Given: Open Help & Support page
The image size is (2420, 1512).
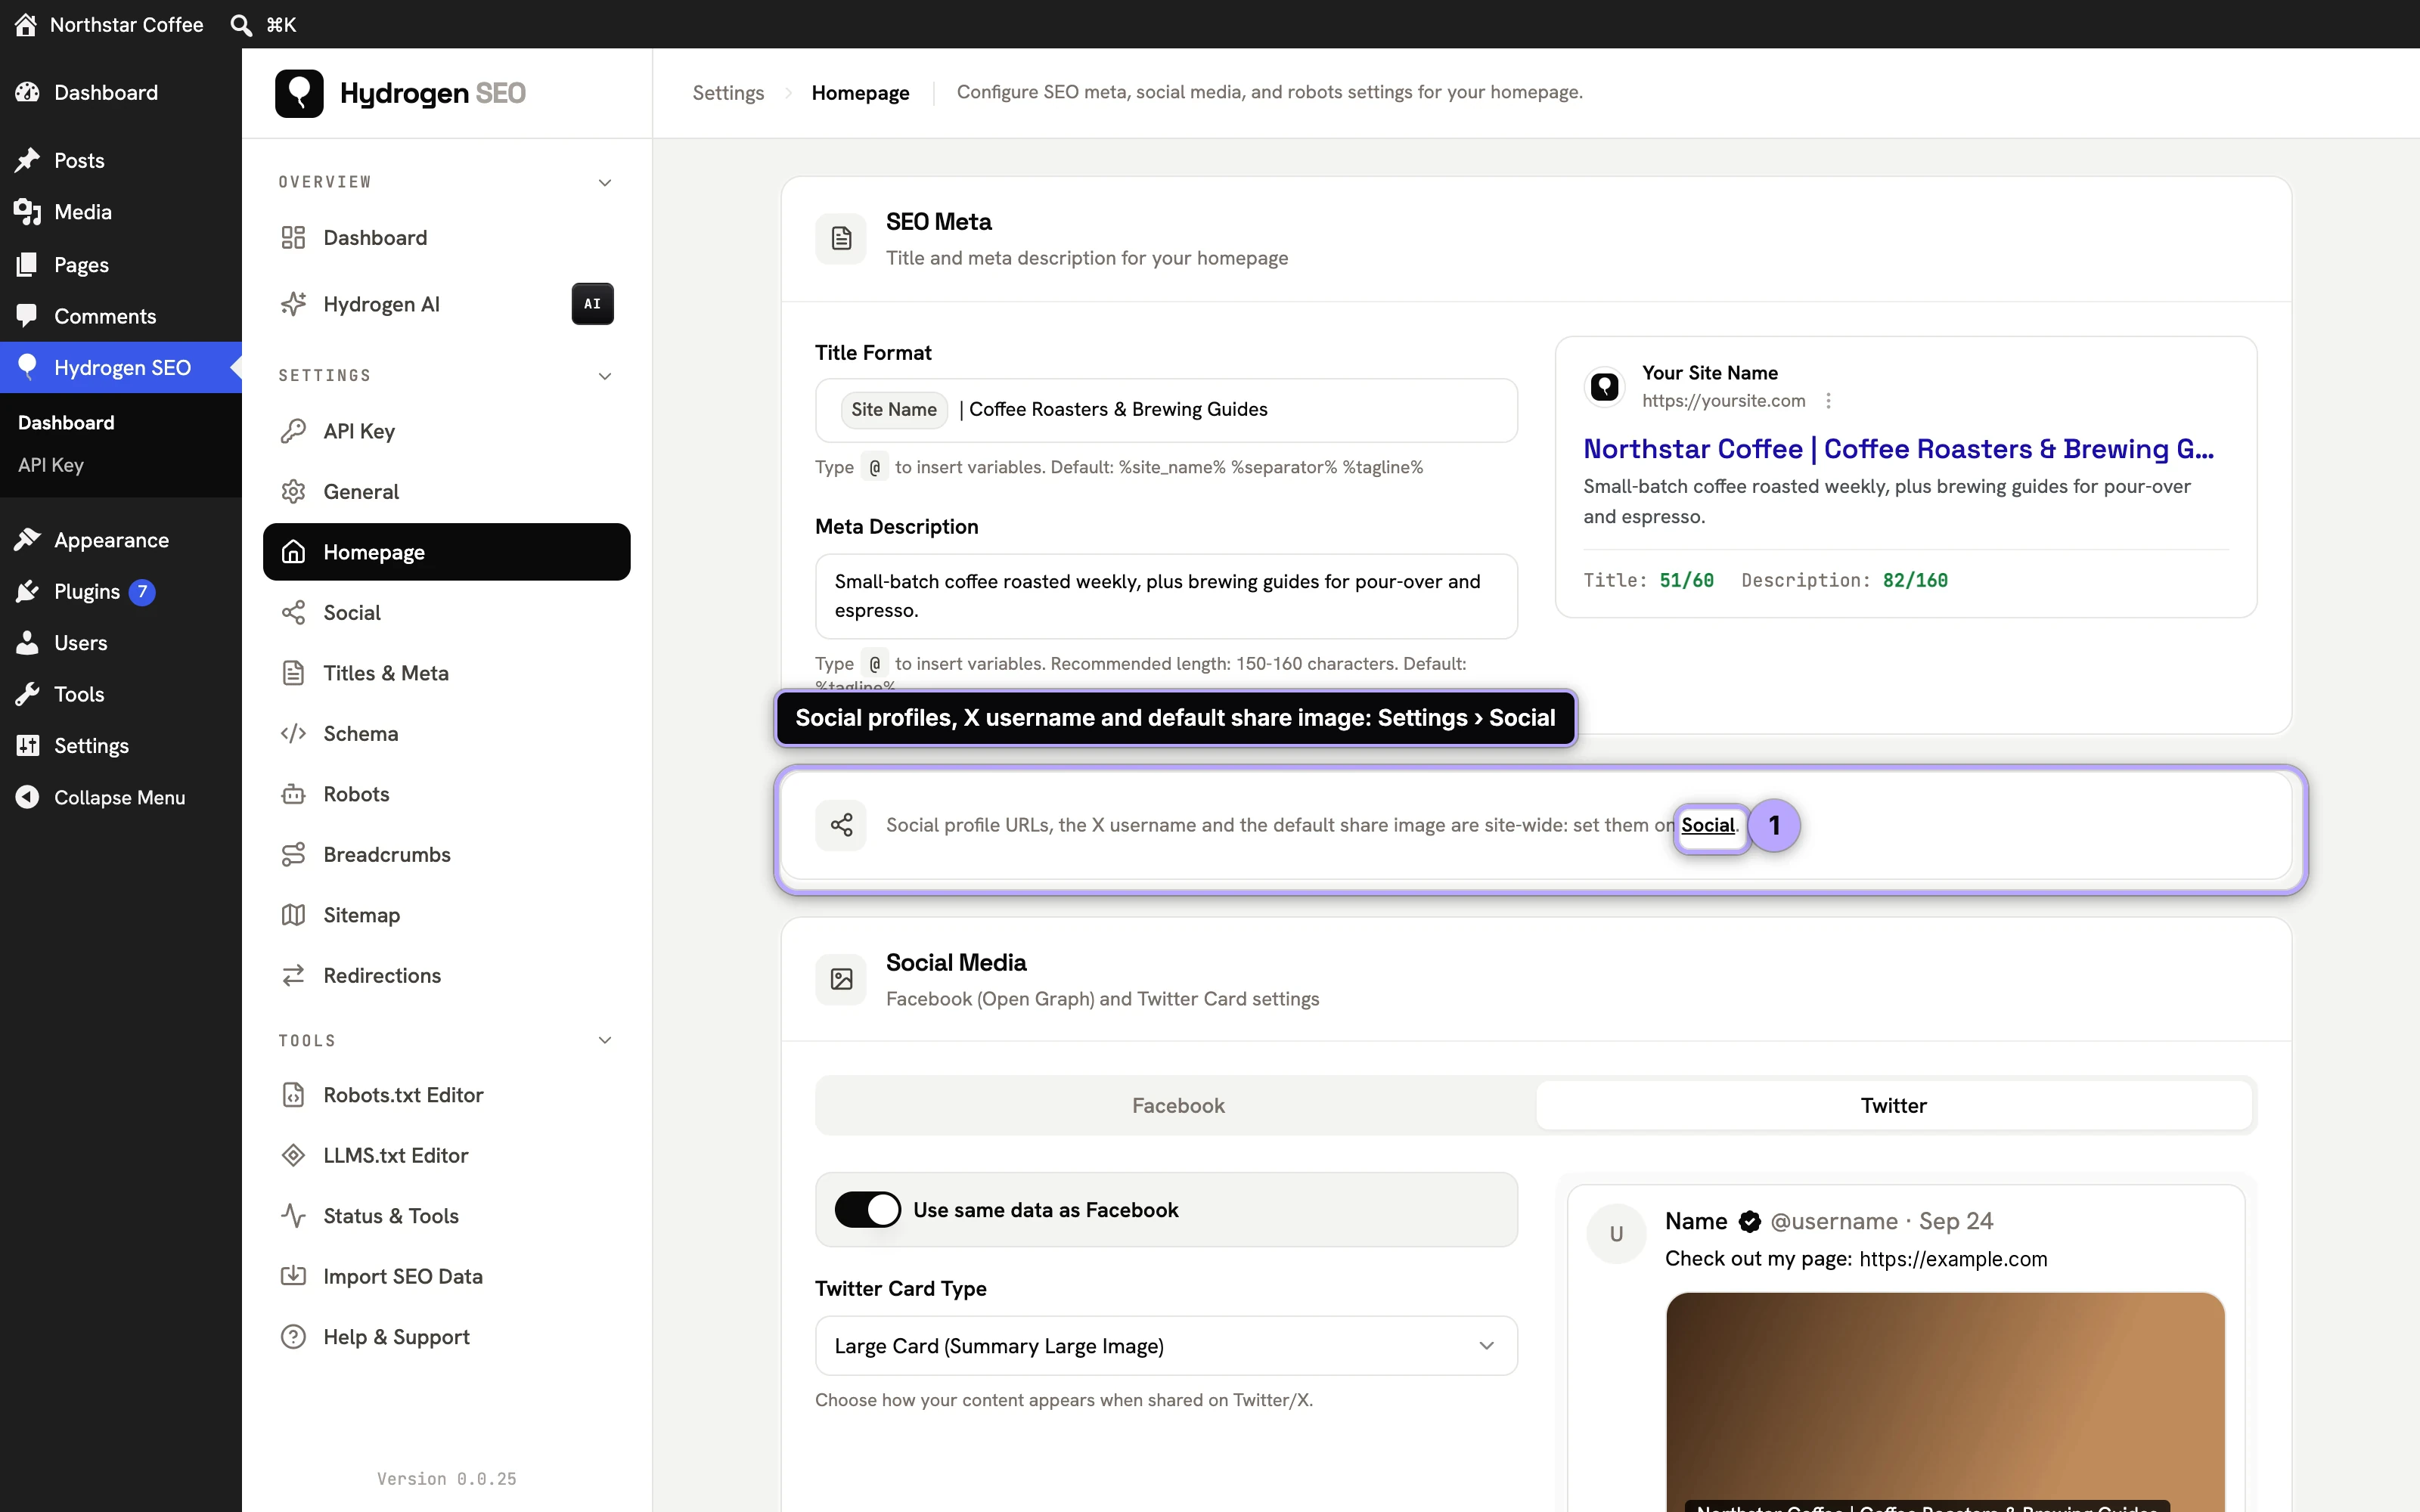Looking at the screenshot, I should click(x=446, y=1337).
